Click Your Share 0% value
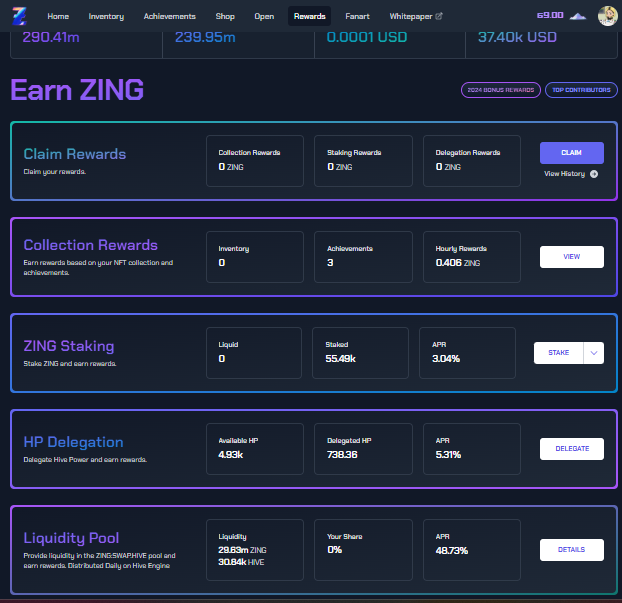This screenshot has height=603, width=622. [334, 550]
